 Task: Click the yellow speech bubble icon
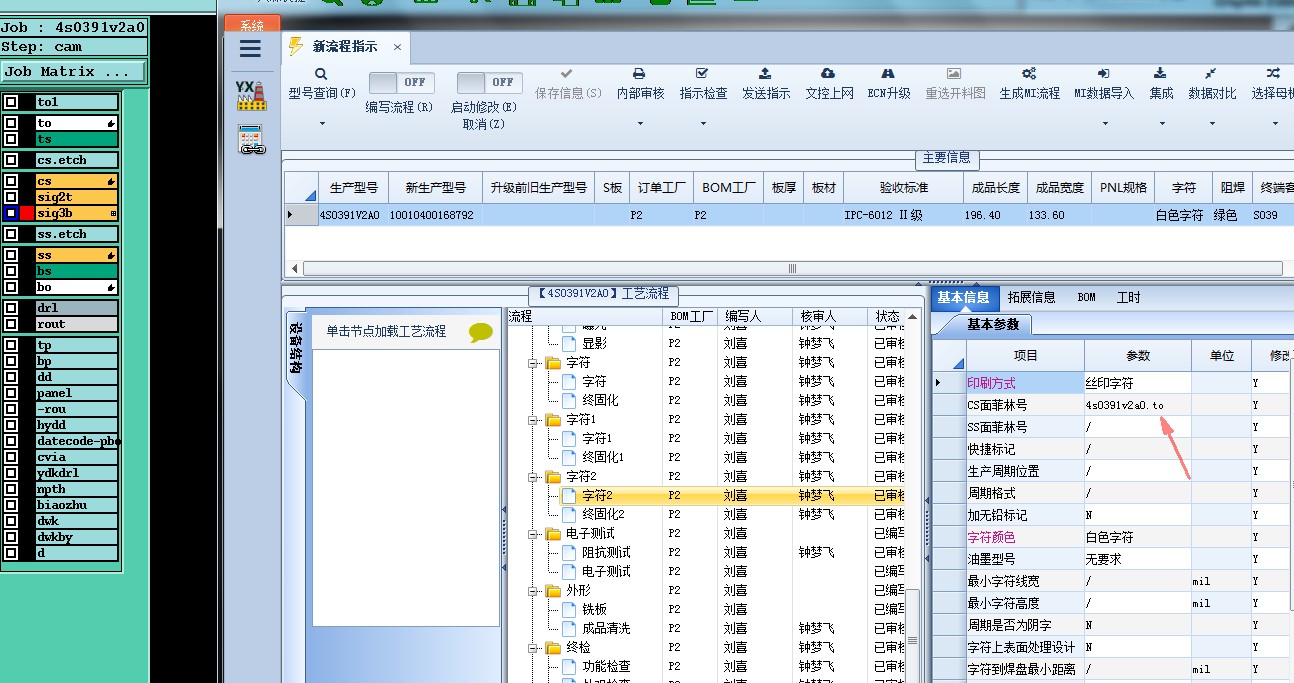click(x=481, y=333)
